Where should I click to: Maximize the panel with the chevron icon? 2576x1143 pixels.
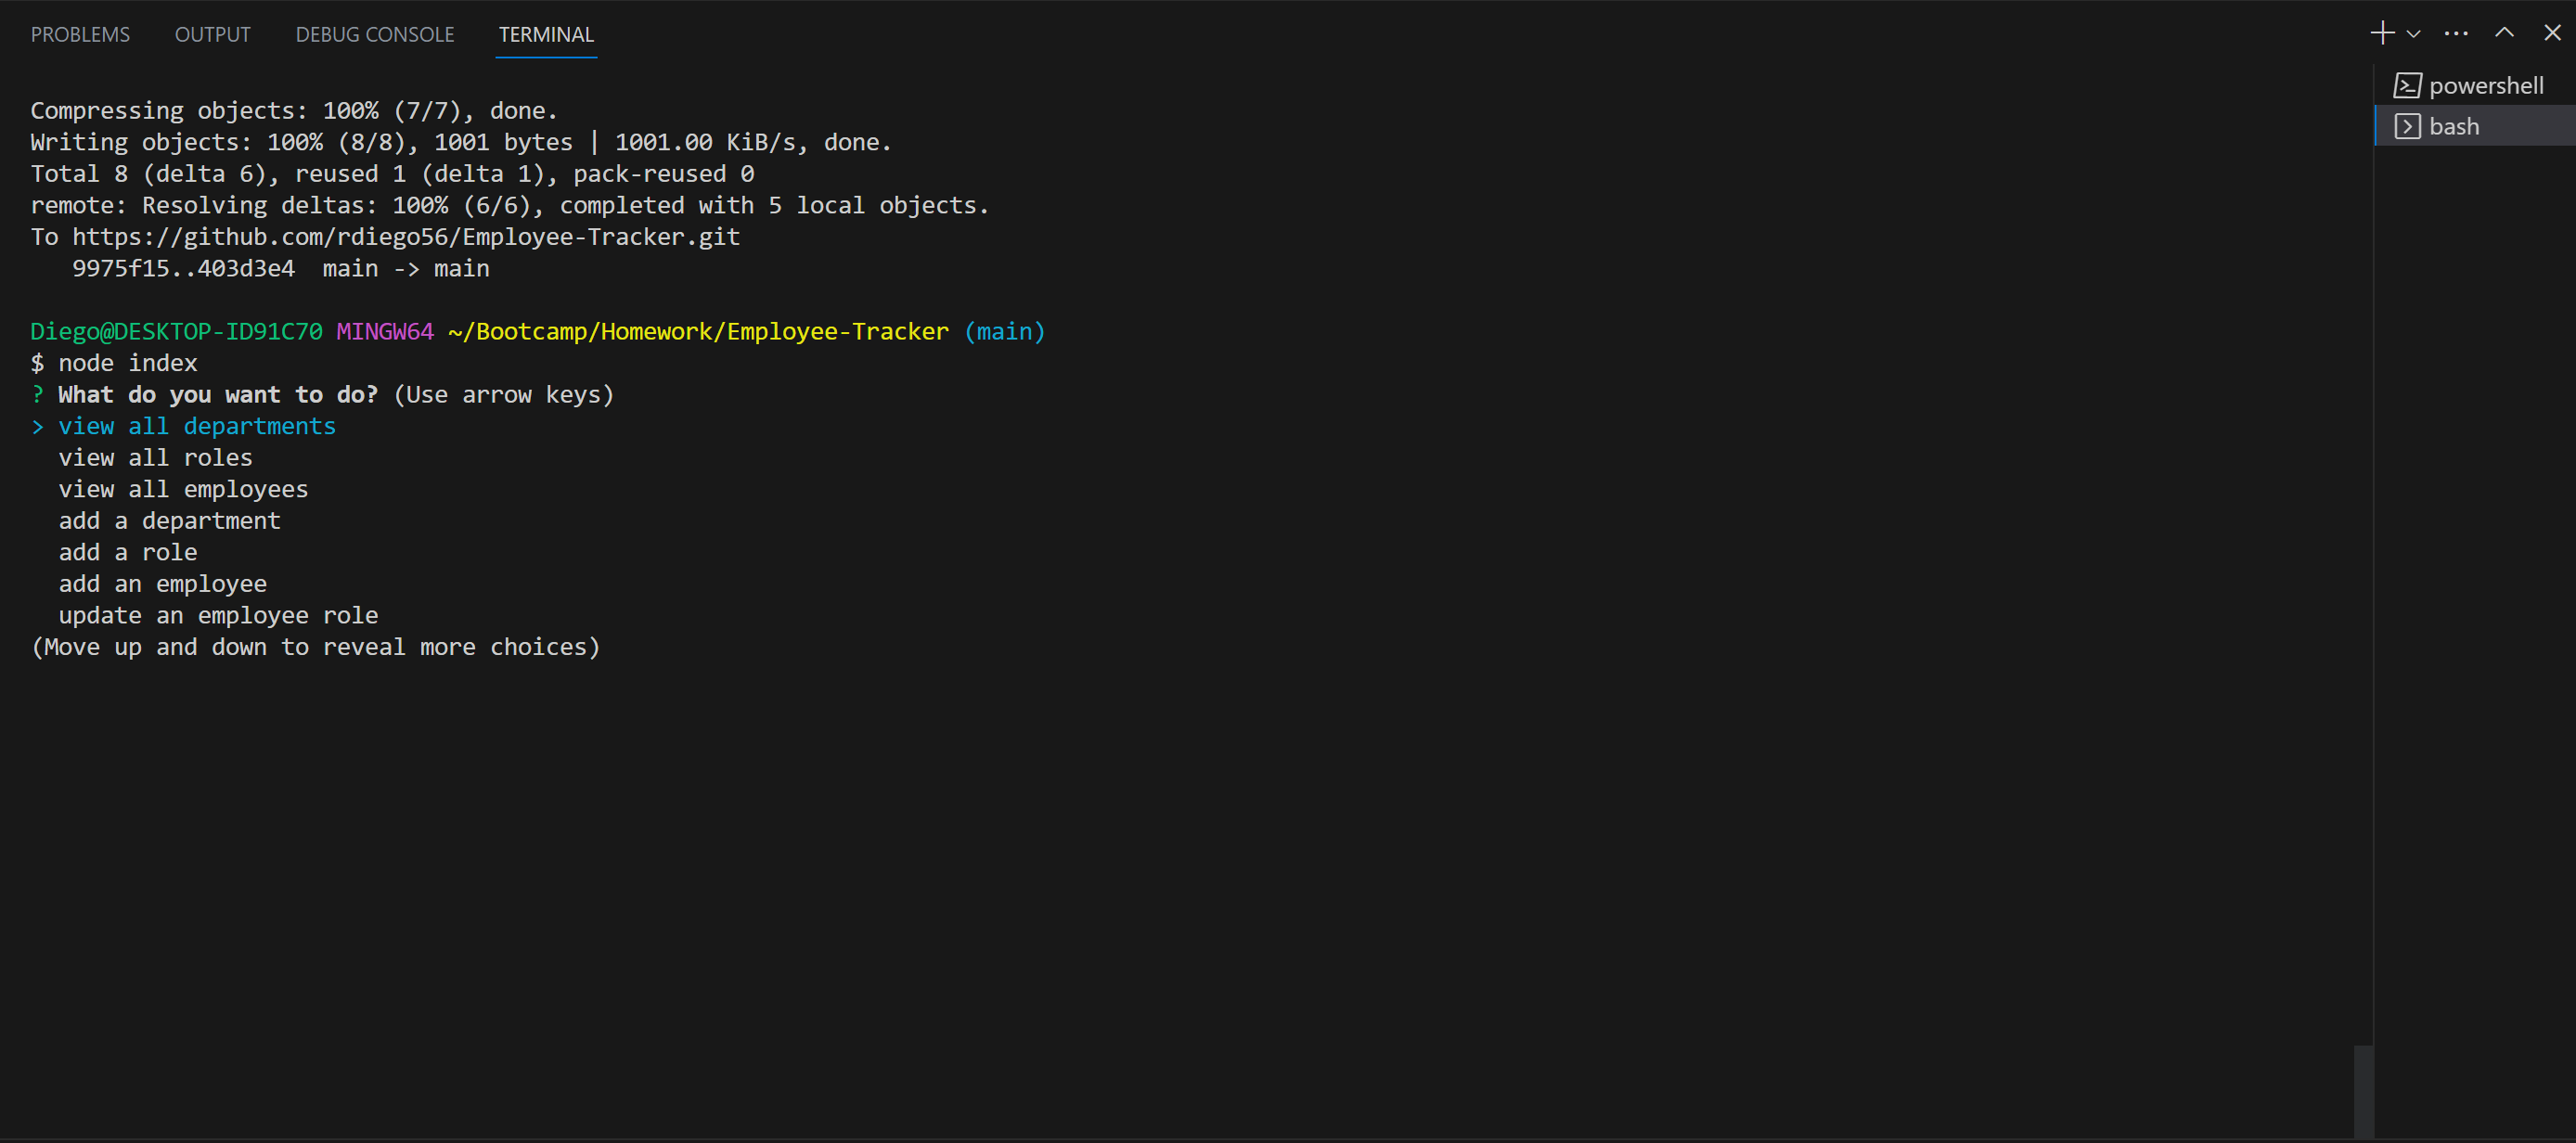click(x=2504, y=32)
